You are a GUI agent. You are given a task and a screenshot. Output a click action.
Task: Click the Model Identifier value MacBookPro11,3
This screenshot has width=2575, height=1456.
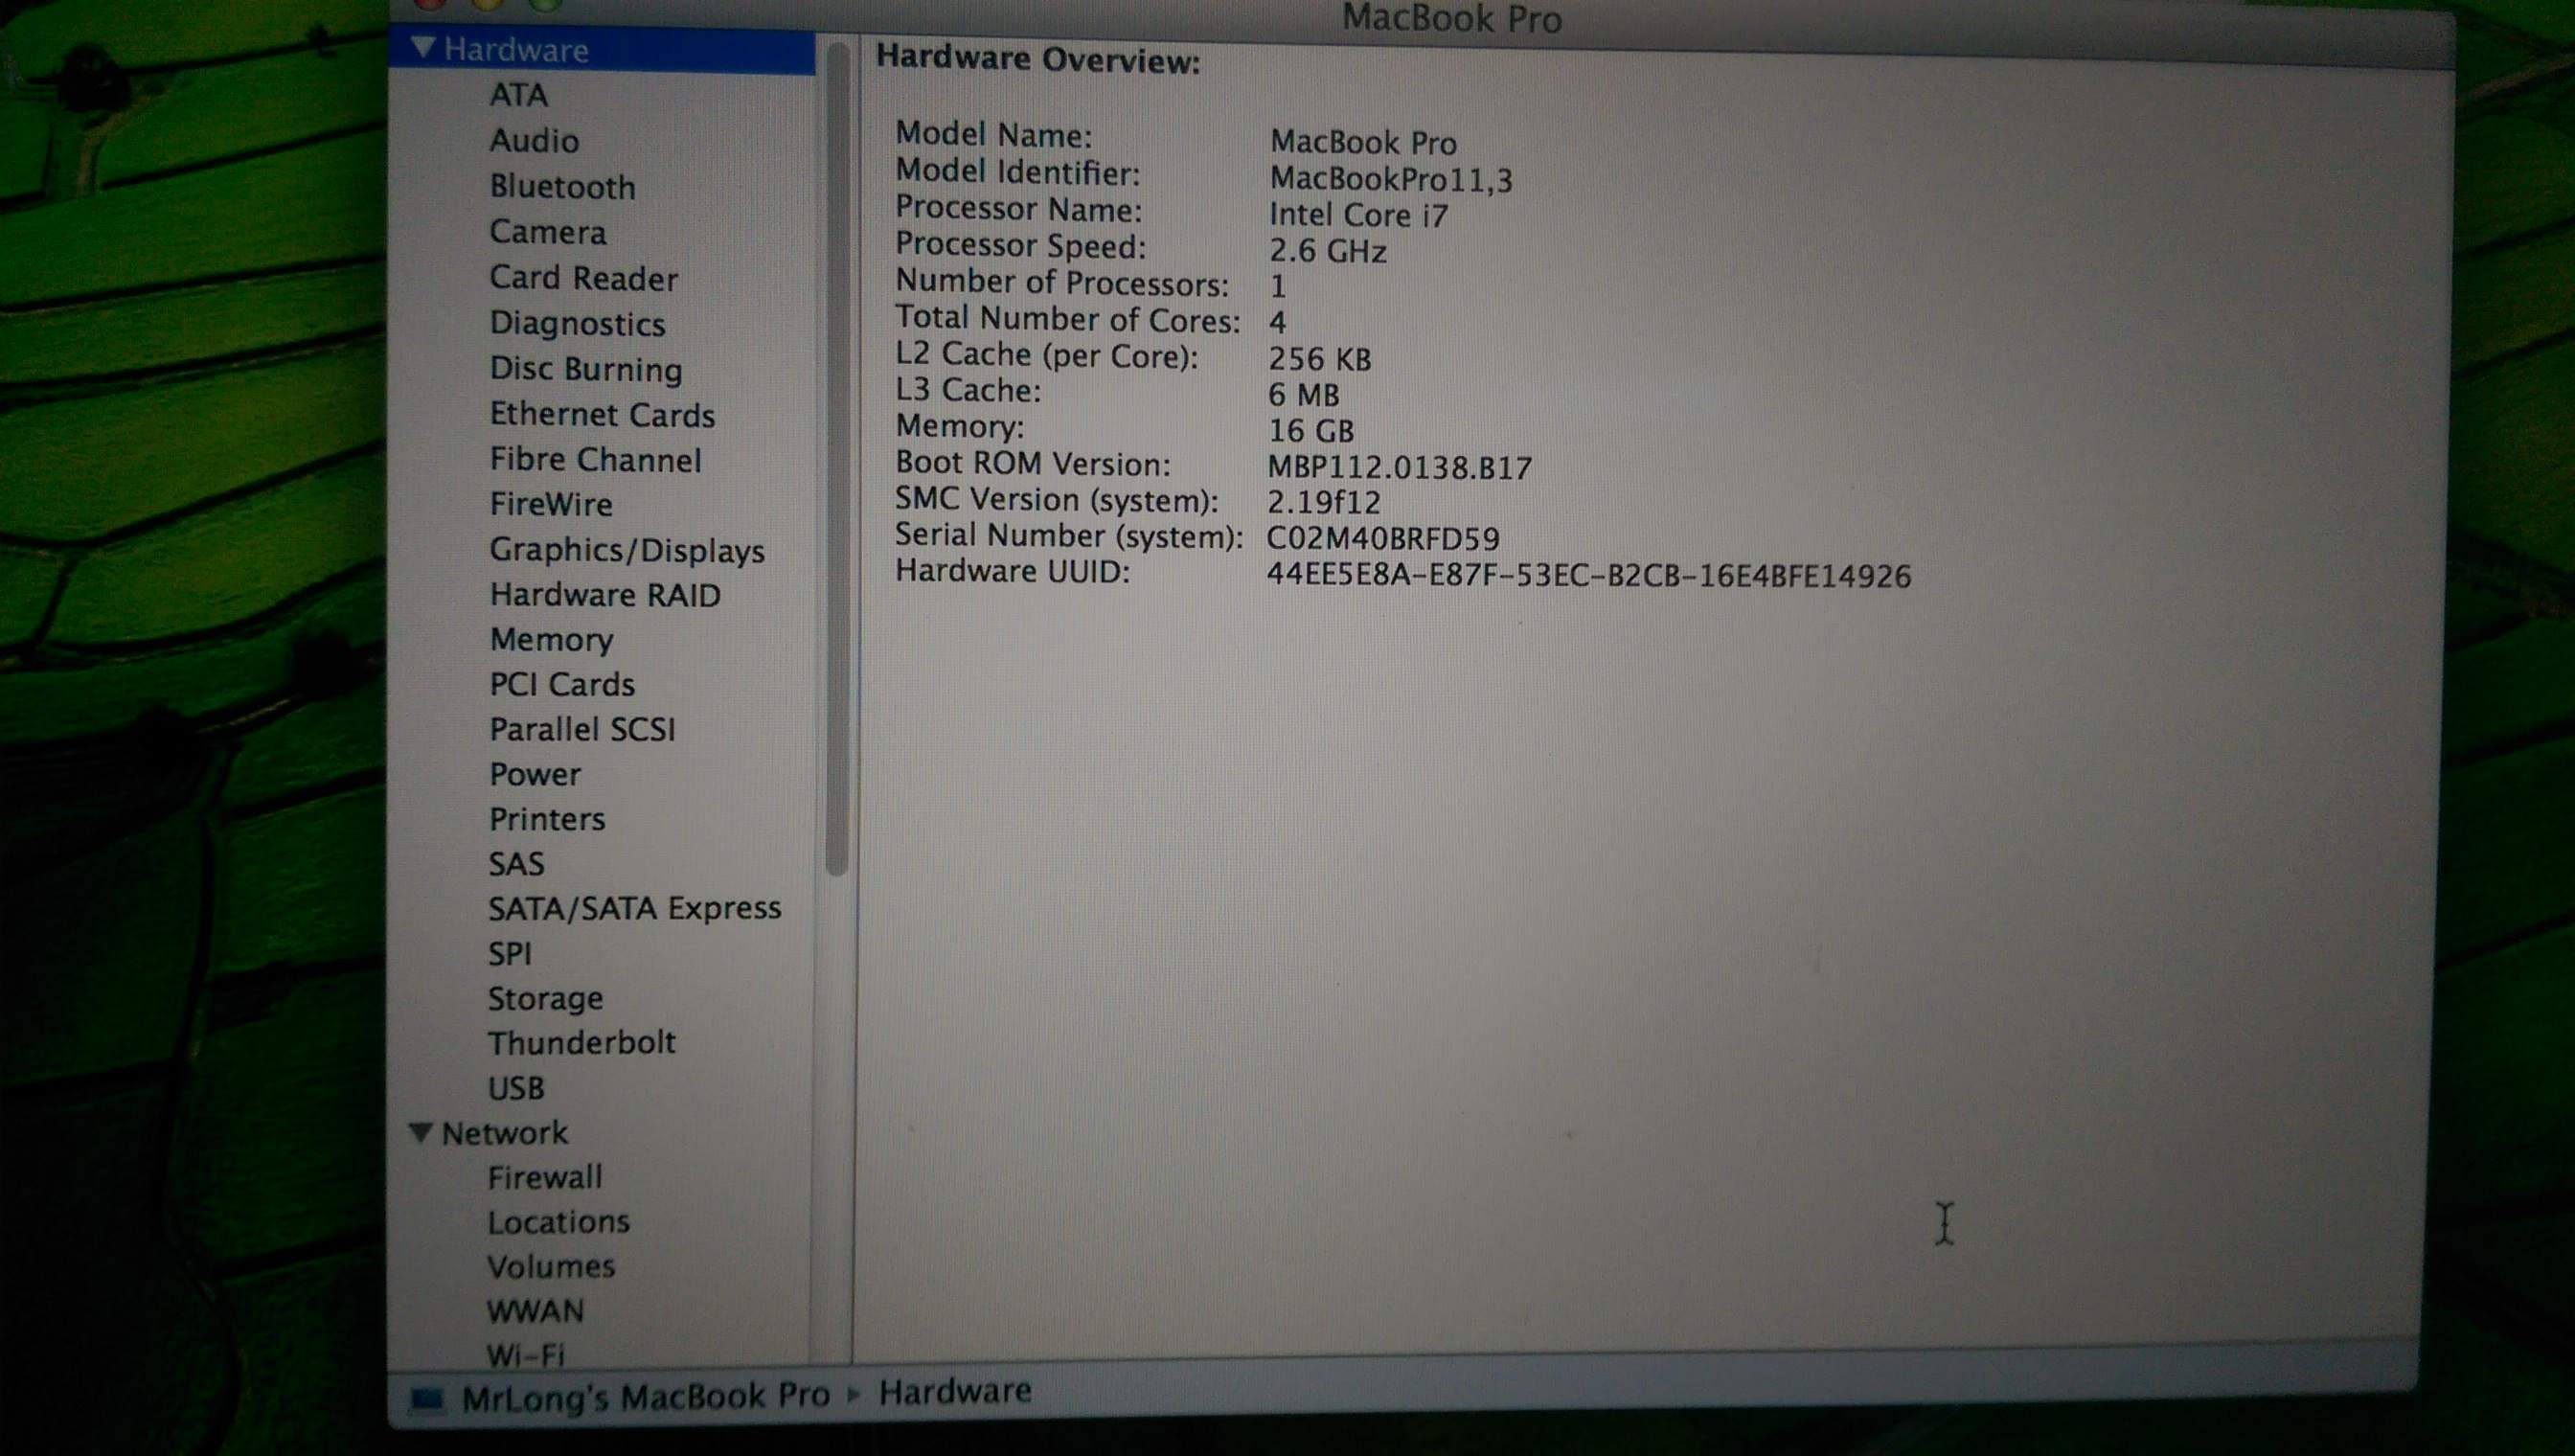click(x=1390, y=180)
